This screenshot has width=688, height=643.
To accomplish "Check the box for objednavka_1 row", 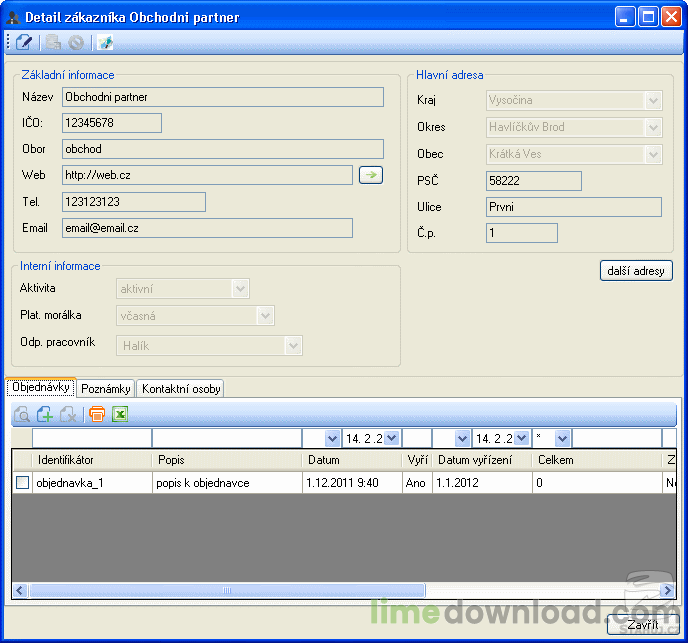I will click(x=22, y=483).
